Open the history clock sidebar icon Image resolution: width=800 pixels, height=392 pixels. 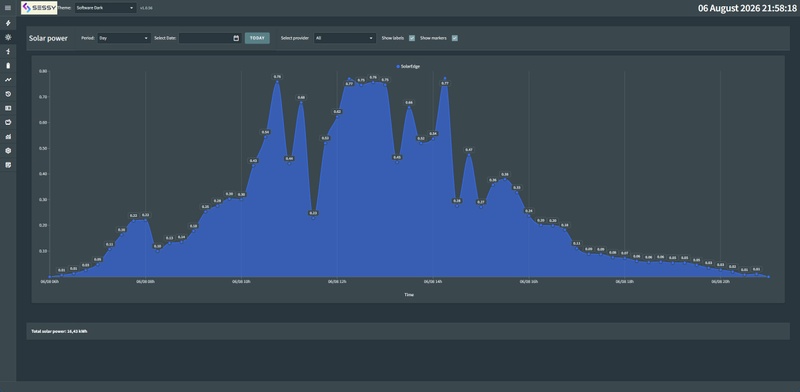pyautogui.click(x=8, y=94)
